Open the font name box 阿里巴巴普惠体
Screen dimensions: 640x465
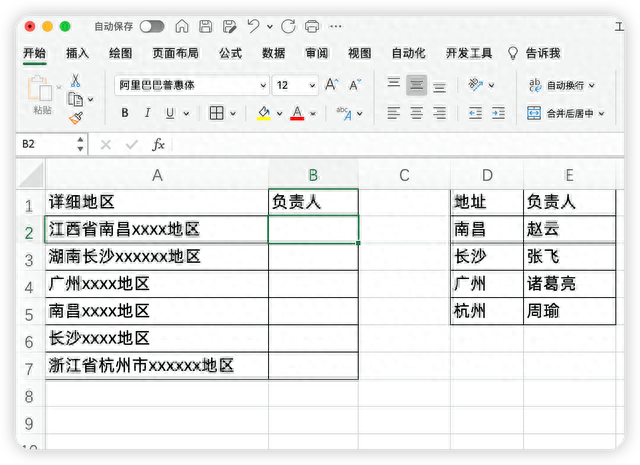click(191, 85)
